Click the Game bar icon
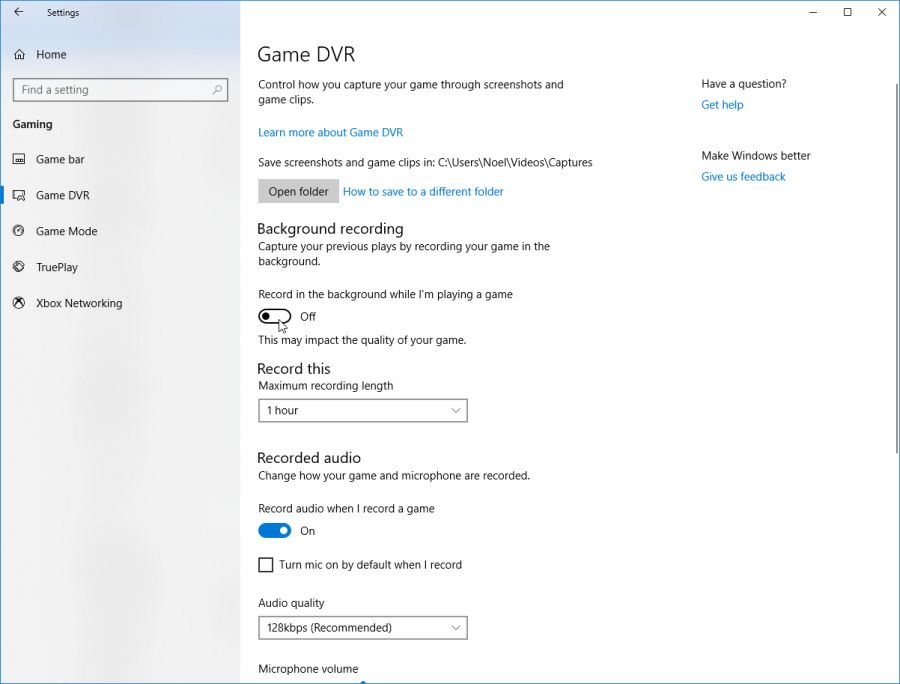Viewport: 900px width, 684px height. click(19, 160)
